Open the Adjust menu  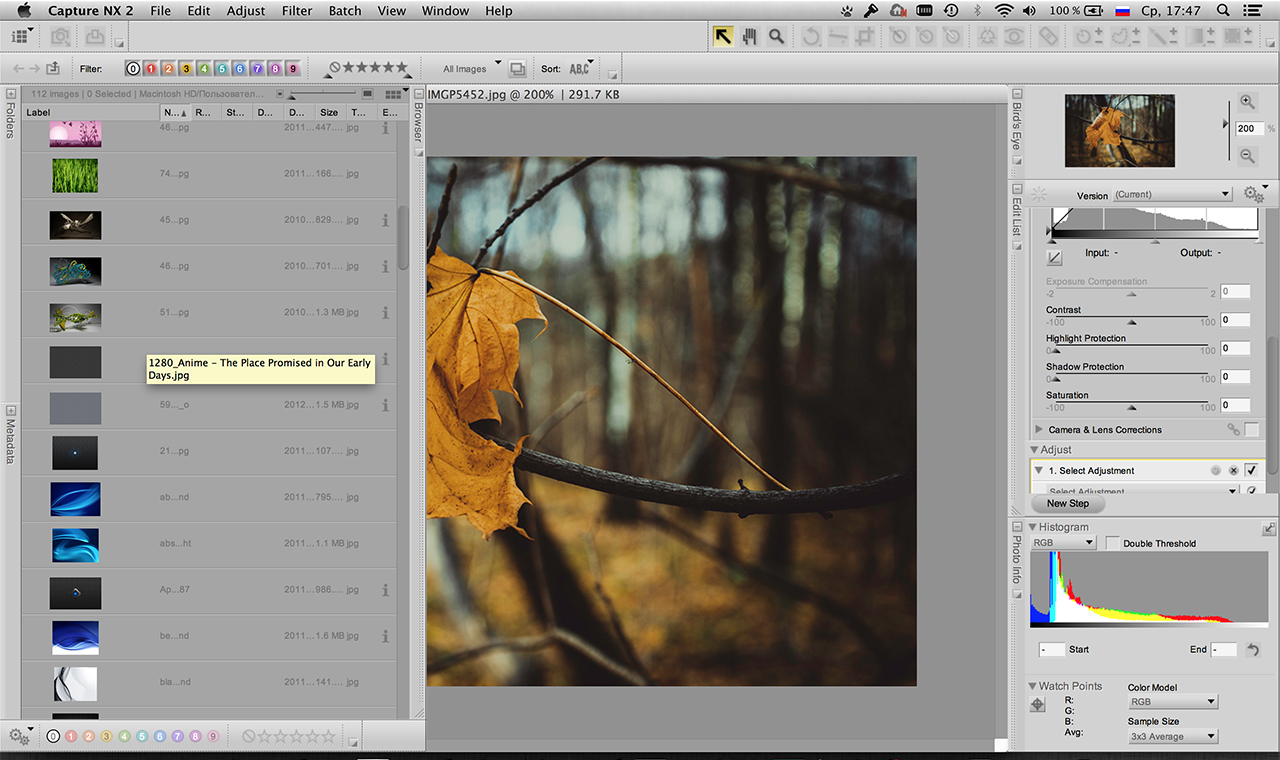245,11
